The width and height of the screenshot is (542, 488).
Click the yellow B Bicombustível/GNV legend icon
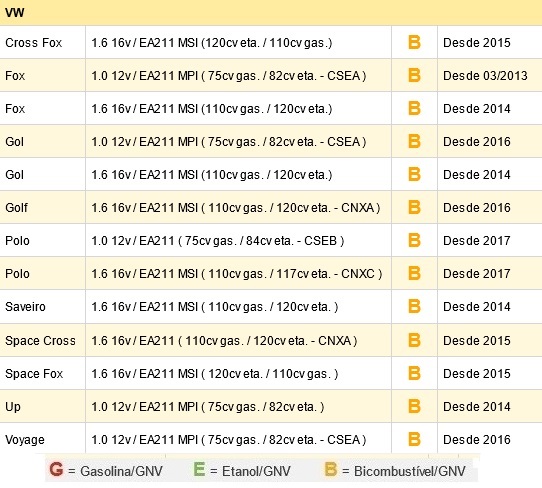330,469
